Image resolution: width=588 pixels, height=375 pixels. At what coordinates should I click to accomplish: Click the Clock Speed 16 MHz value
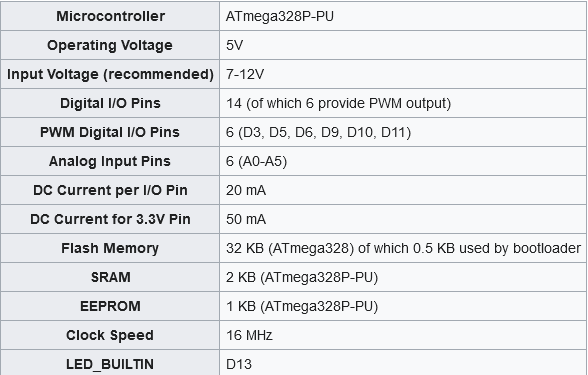[249, 335]
